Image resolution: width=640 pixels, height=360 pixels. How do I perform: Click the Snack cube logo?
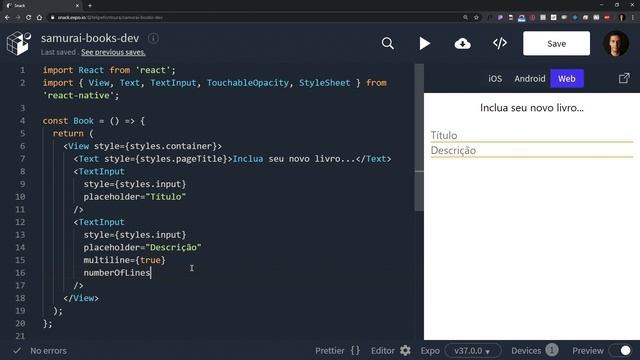19,43
